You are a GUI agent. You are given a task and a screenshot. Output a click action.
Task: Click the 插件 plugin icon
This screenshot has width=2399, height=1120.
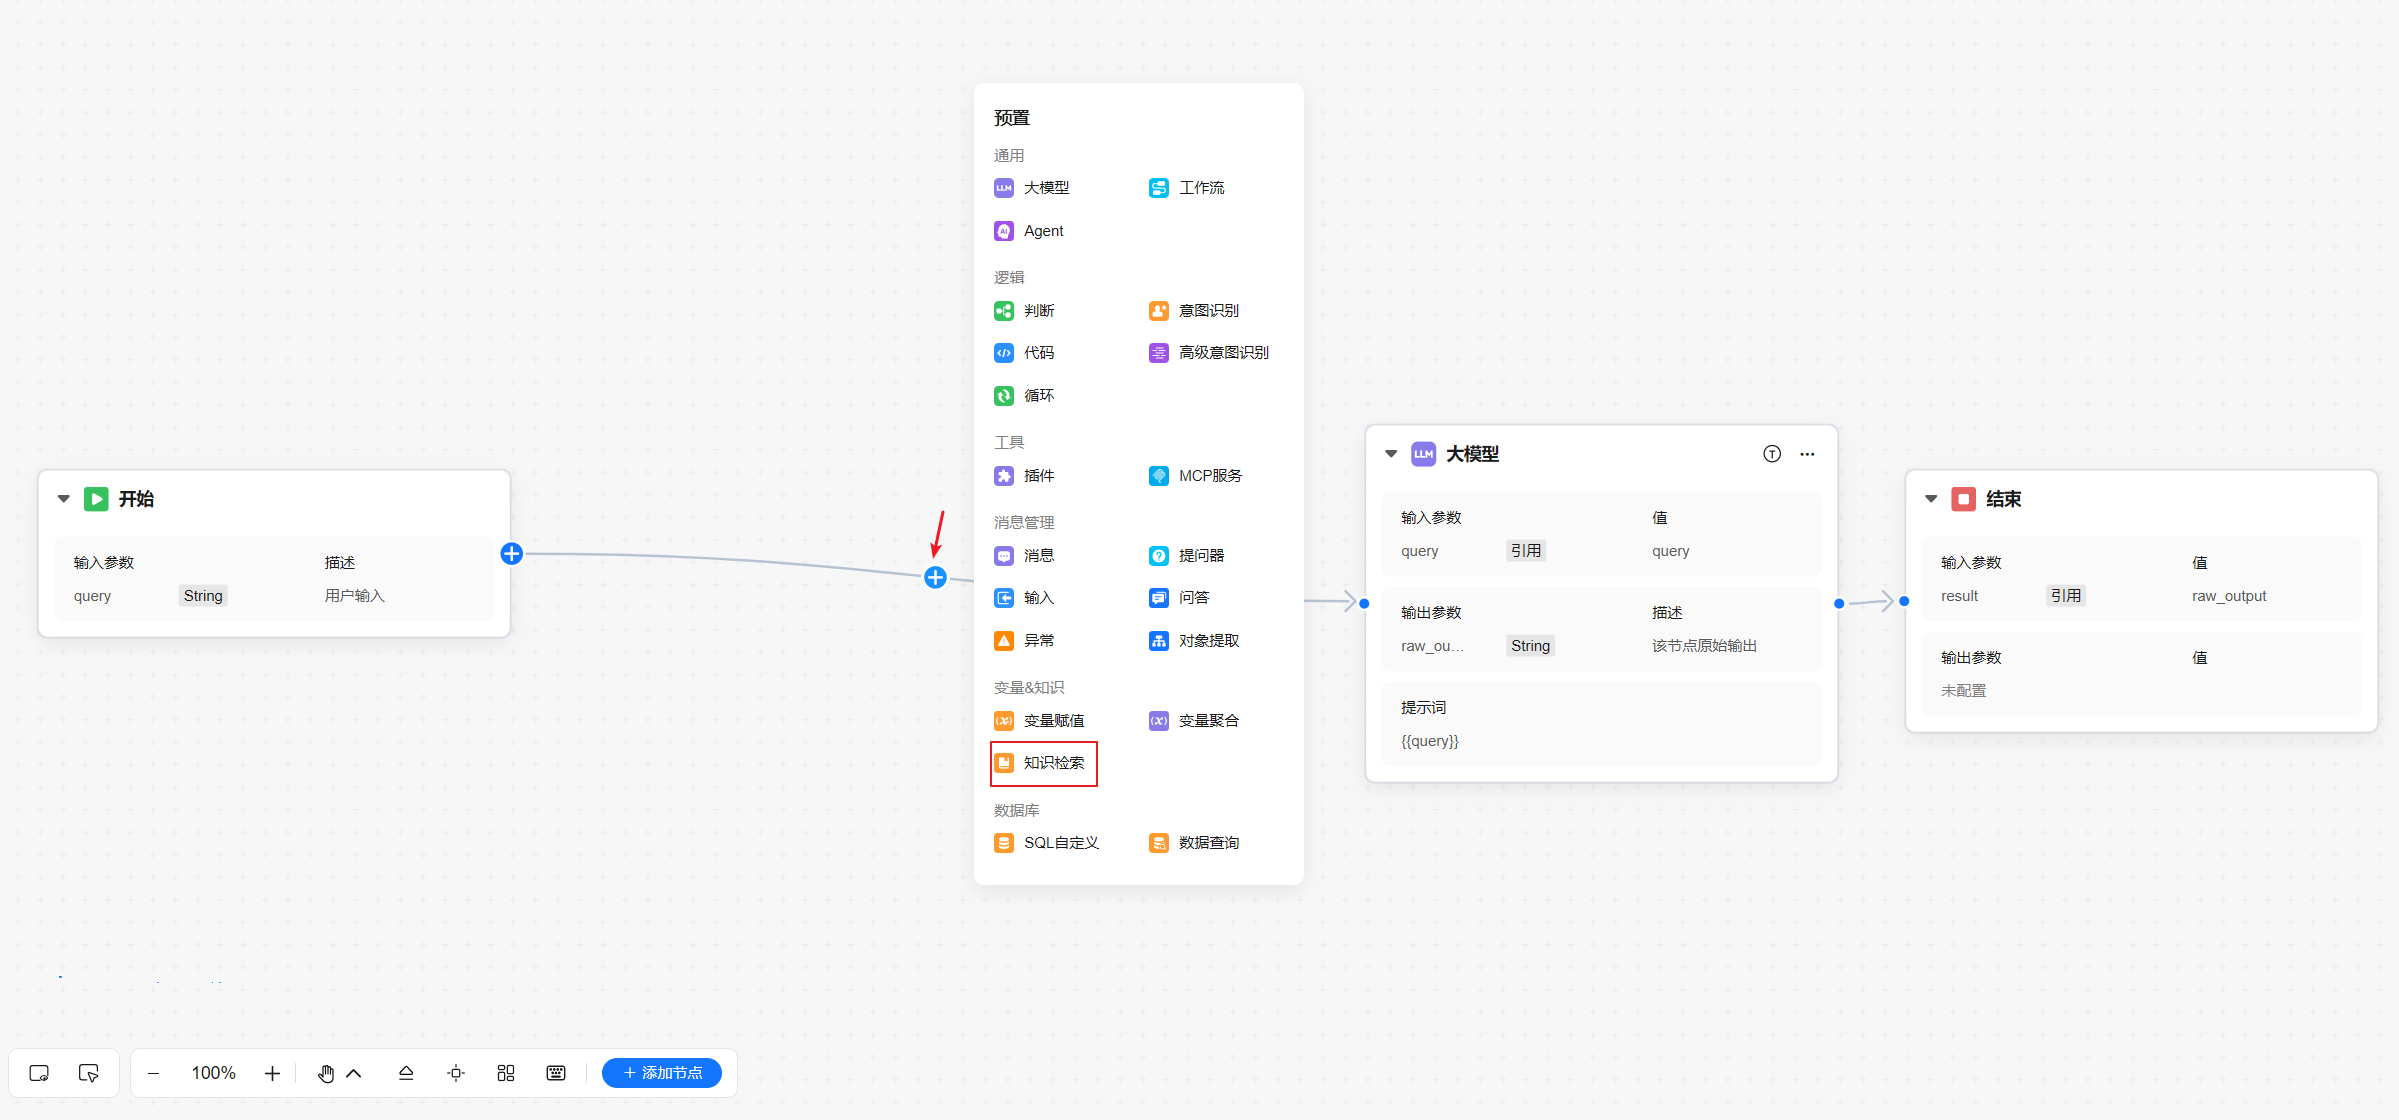[1003, 476]
